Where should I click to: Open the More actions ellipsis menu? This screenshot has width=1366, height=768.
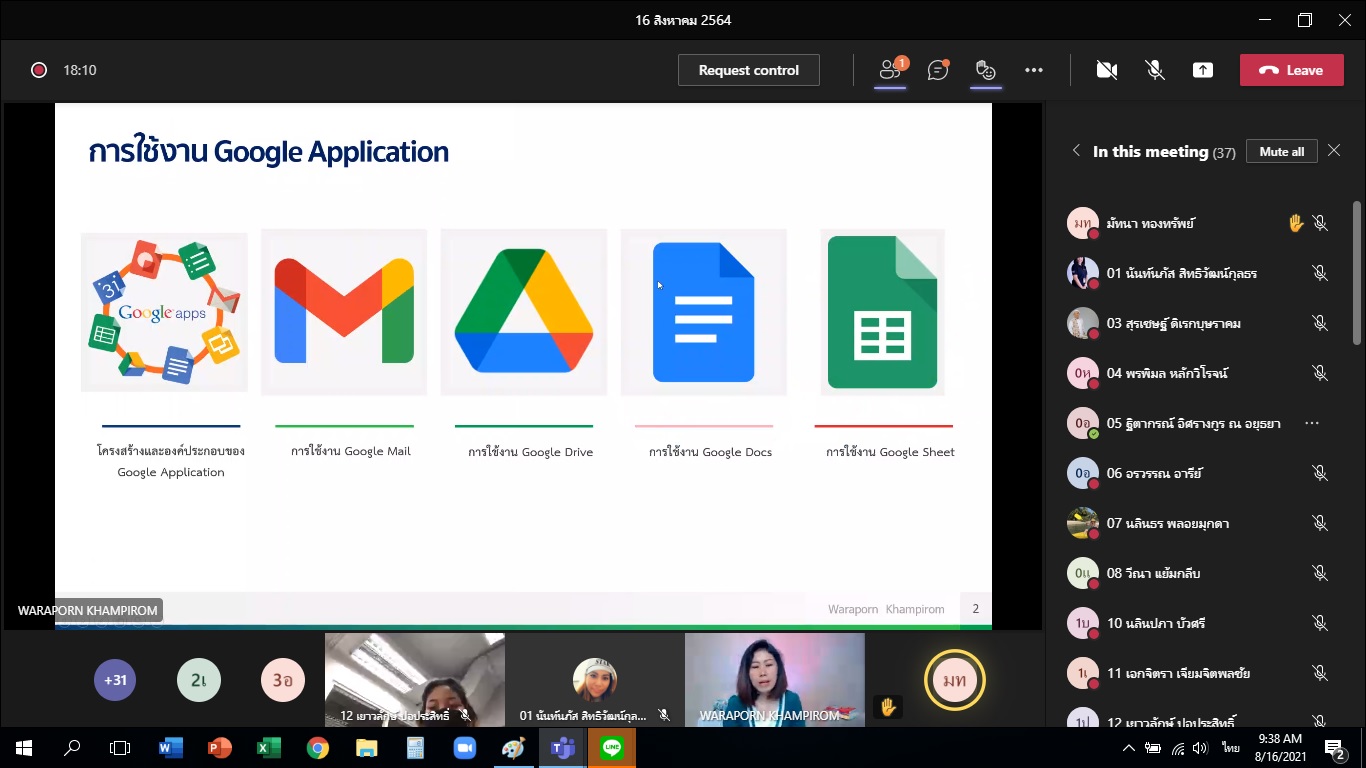pos(1034,70)
